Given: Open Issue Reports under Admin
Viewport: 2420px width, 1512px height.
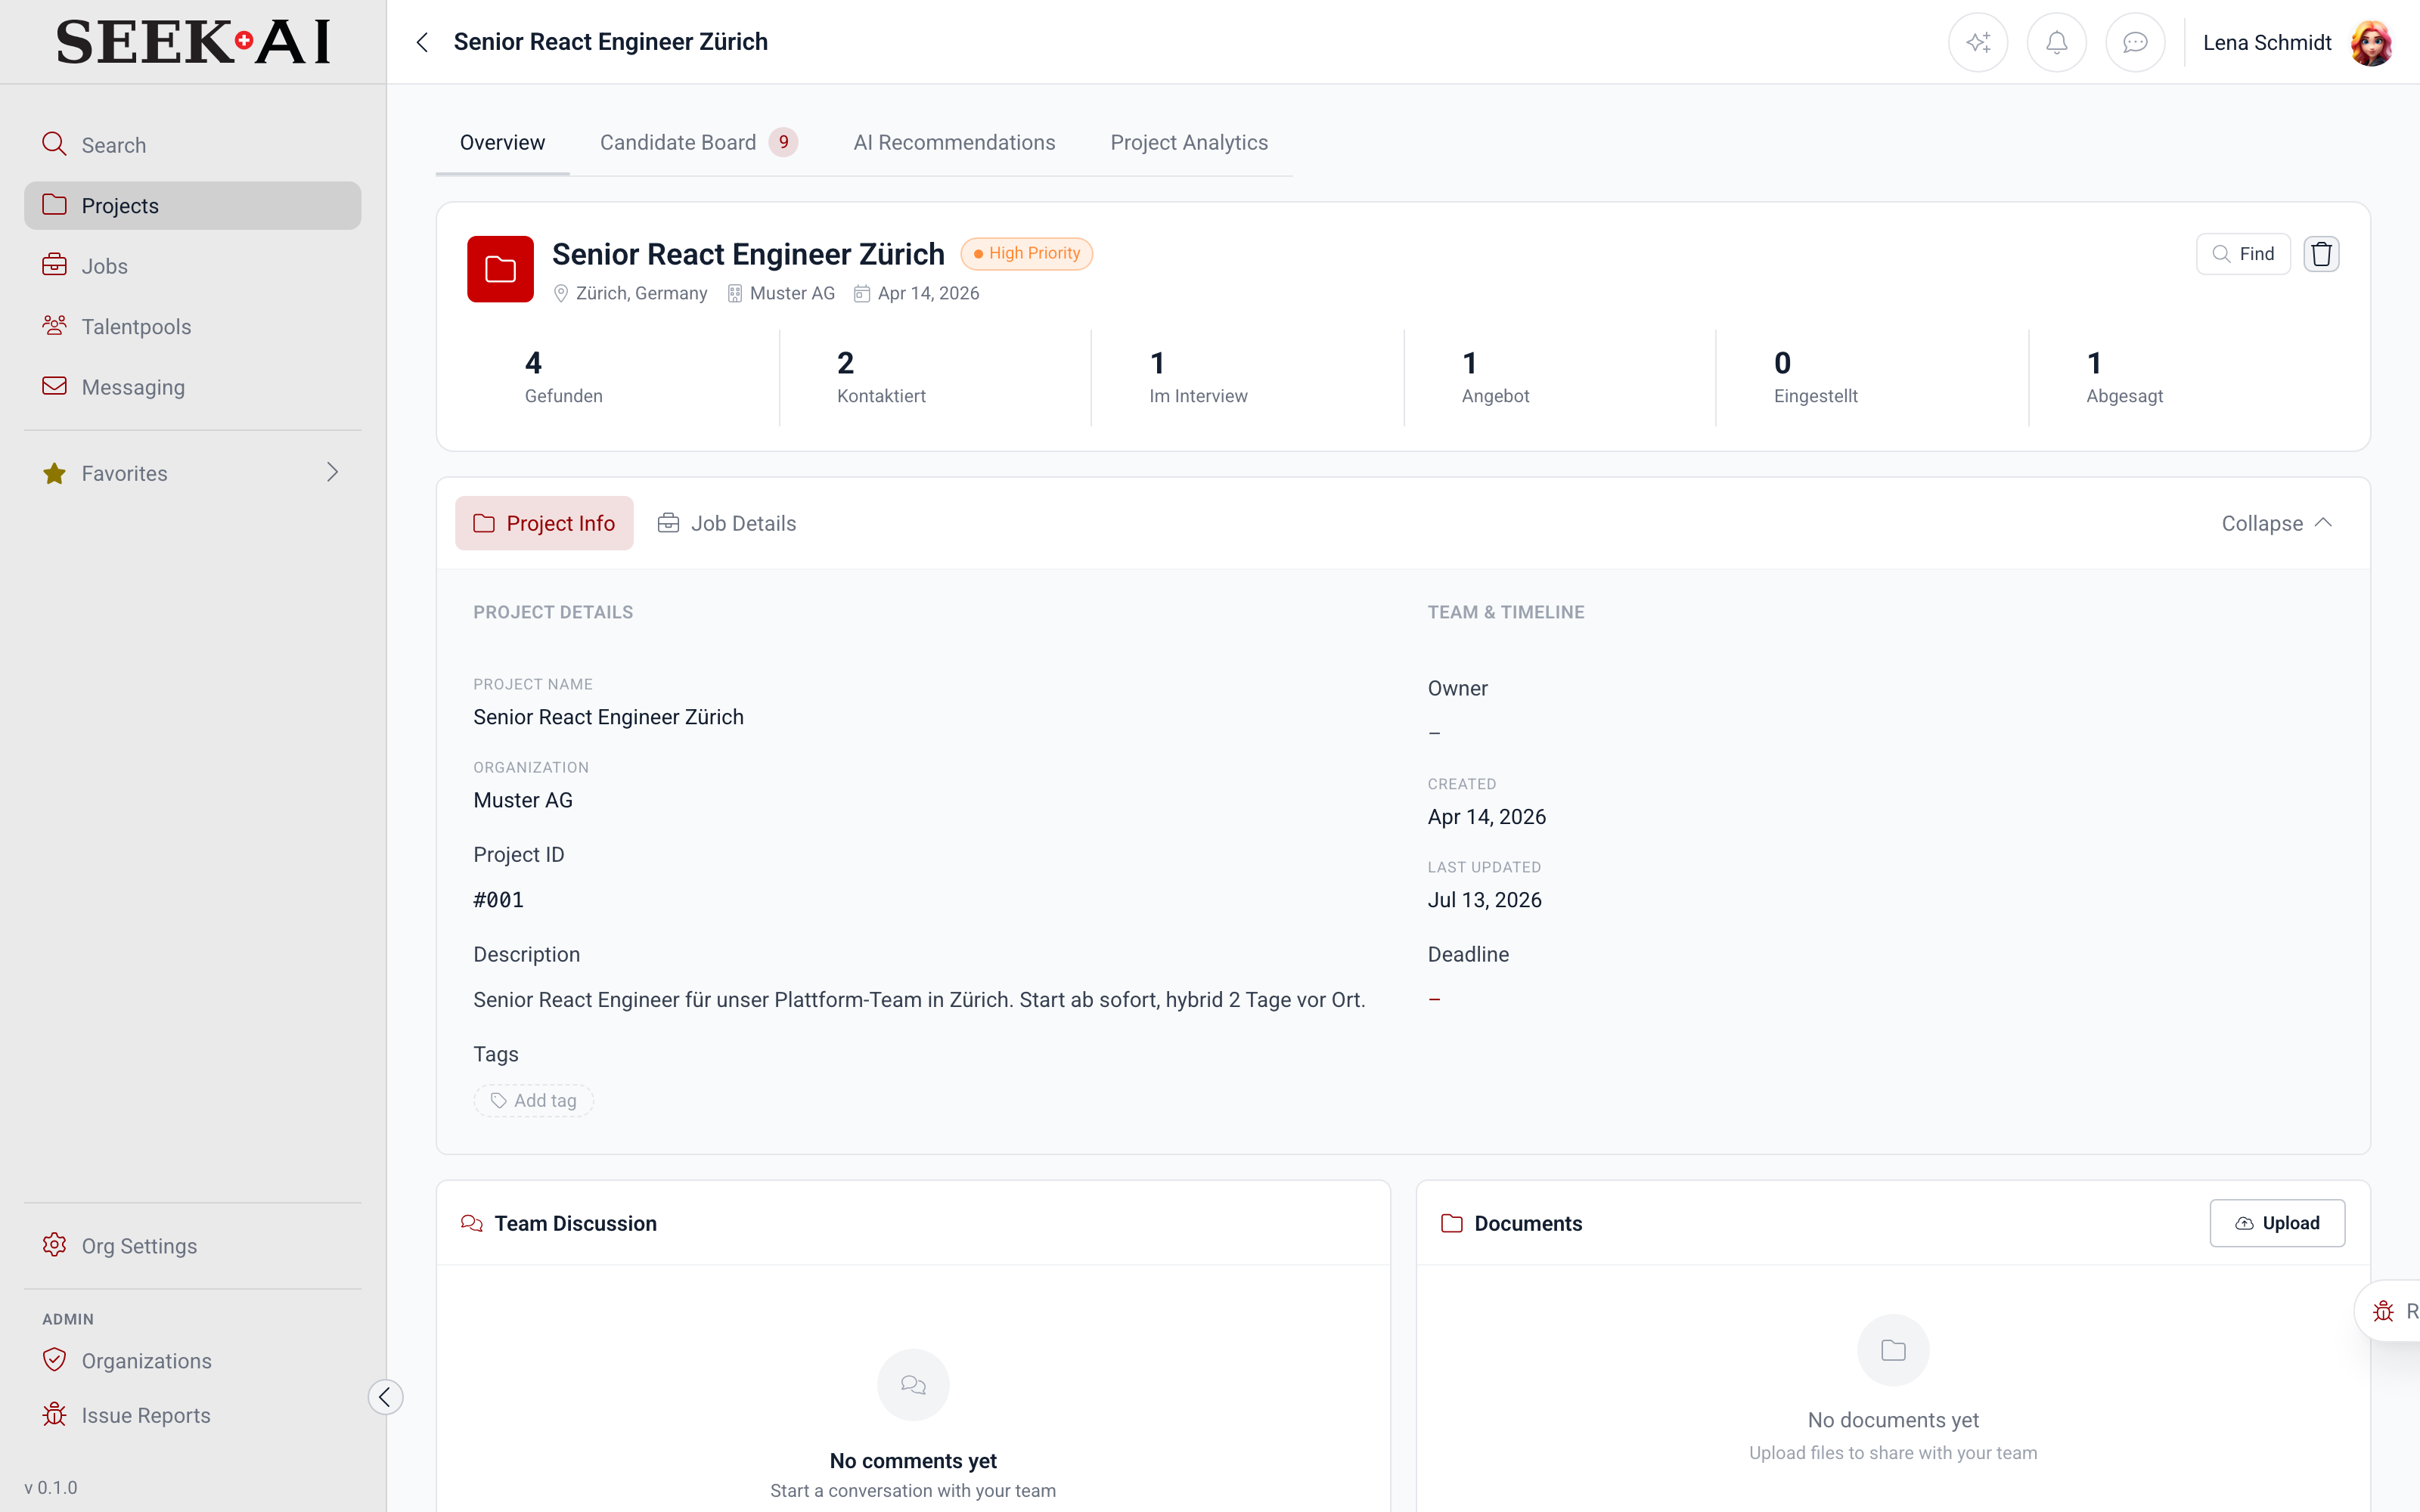Looking at the screenshot, I should pyautogui.click(x=192, y=1415).
